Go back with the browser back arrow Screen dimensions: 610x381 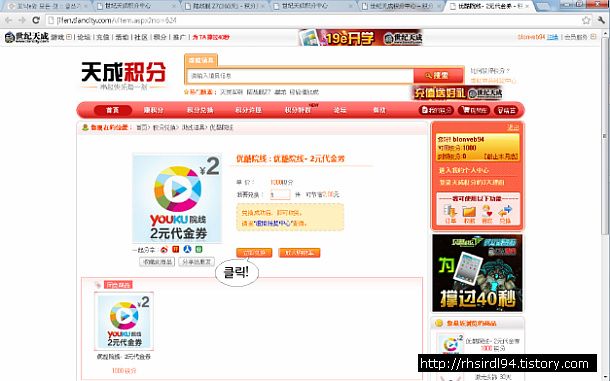8,20
